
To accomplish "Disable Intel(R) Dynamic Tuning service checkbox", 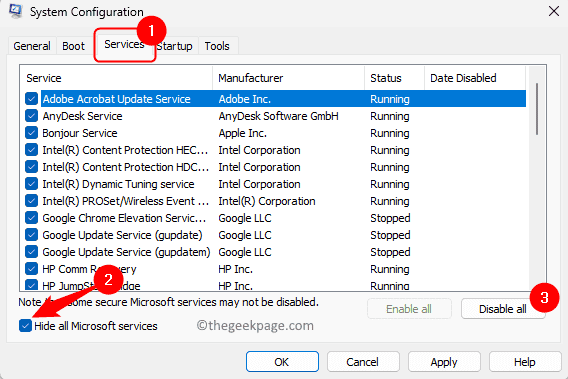I will pyautogui.click(x=32, y=184).
